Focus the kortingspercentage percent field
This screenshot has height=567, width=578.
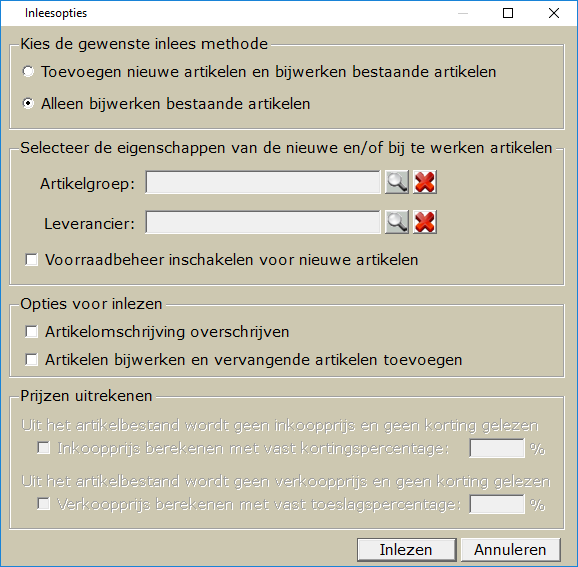(x=497, y=448)
